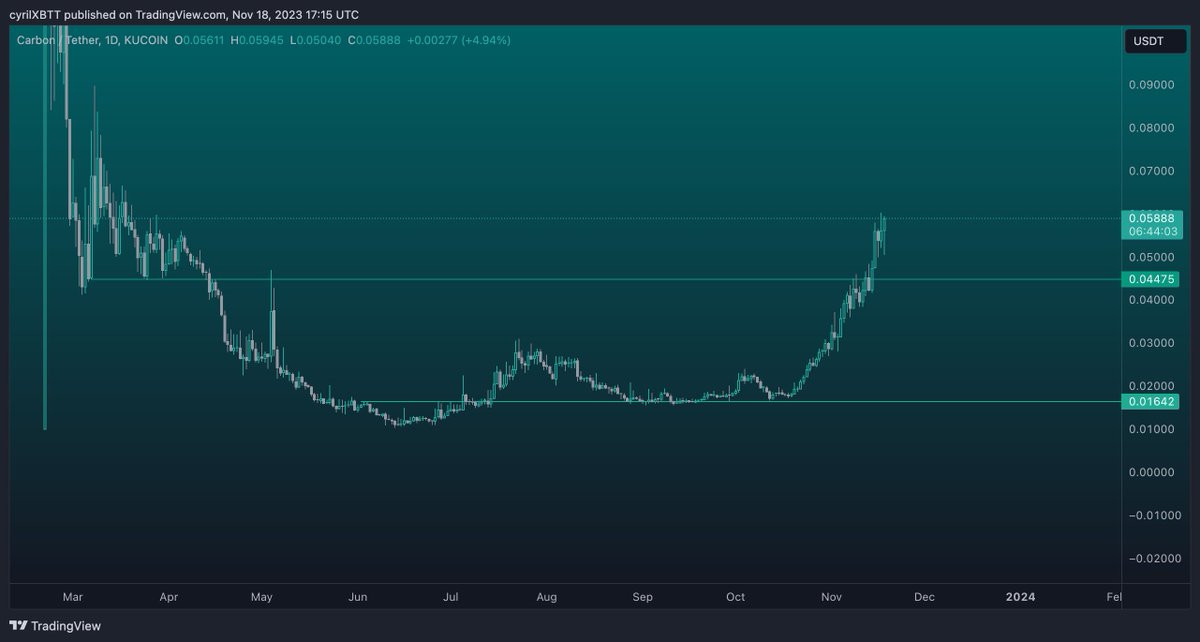Click the 2024 label on the time axis
The height and width of the screenshot is (642, 1200).
coord(1020,597)
